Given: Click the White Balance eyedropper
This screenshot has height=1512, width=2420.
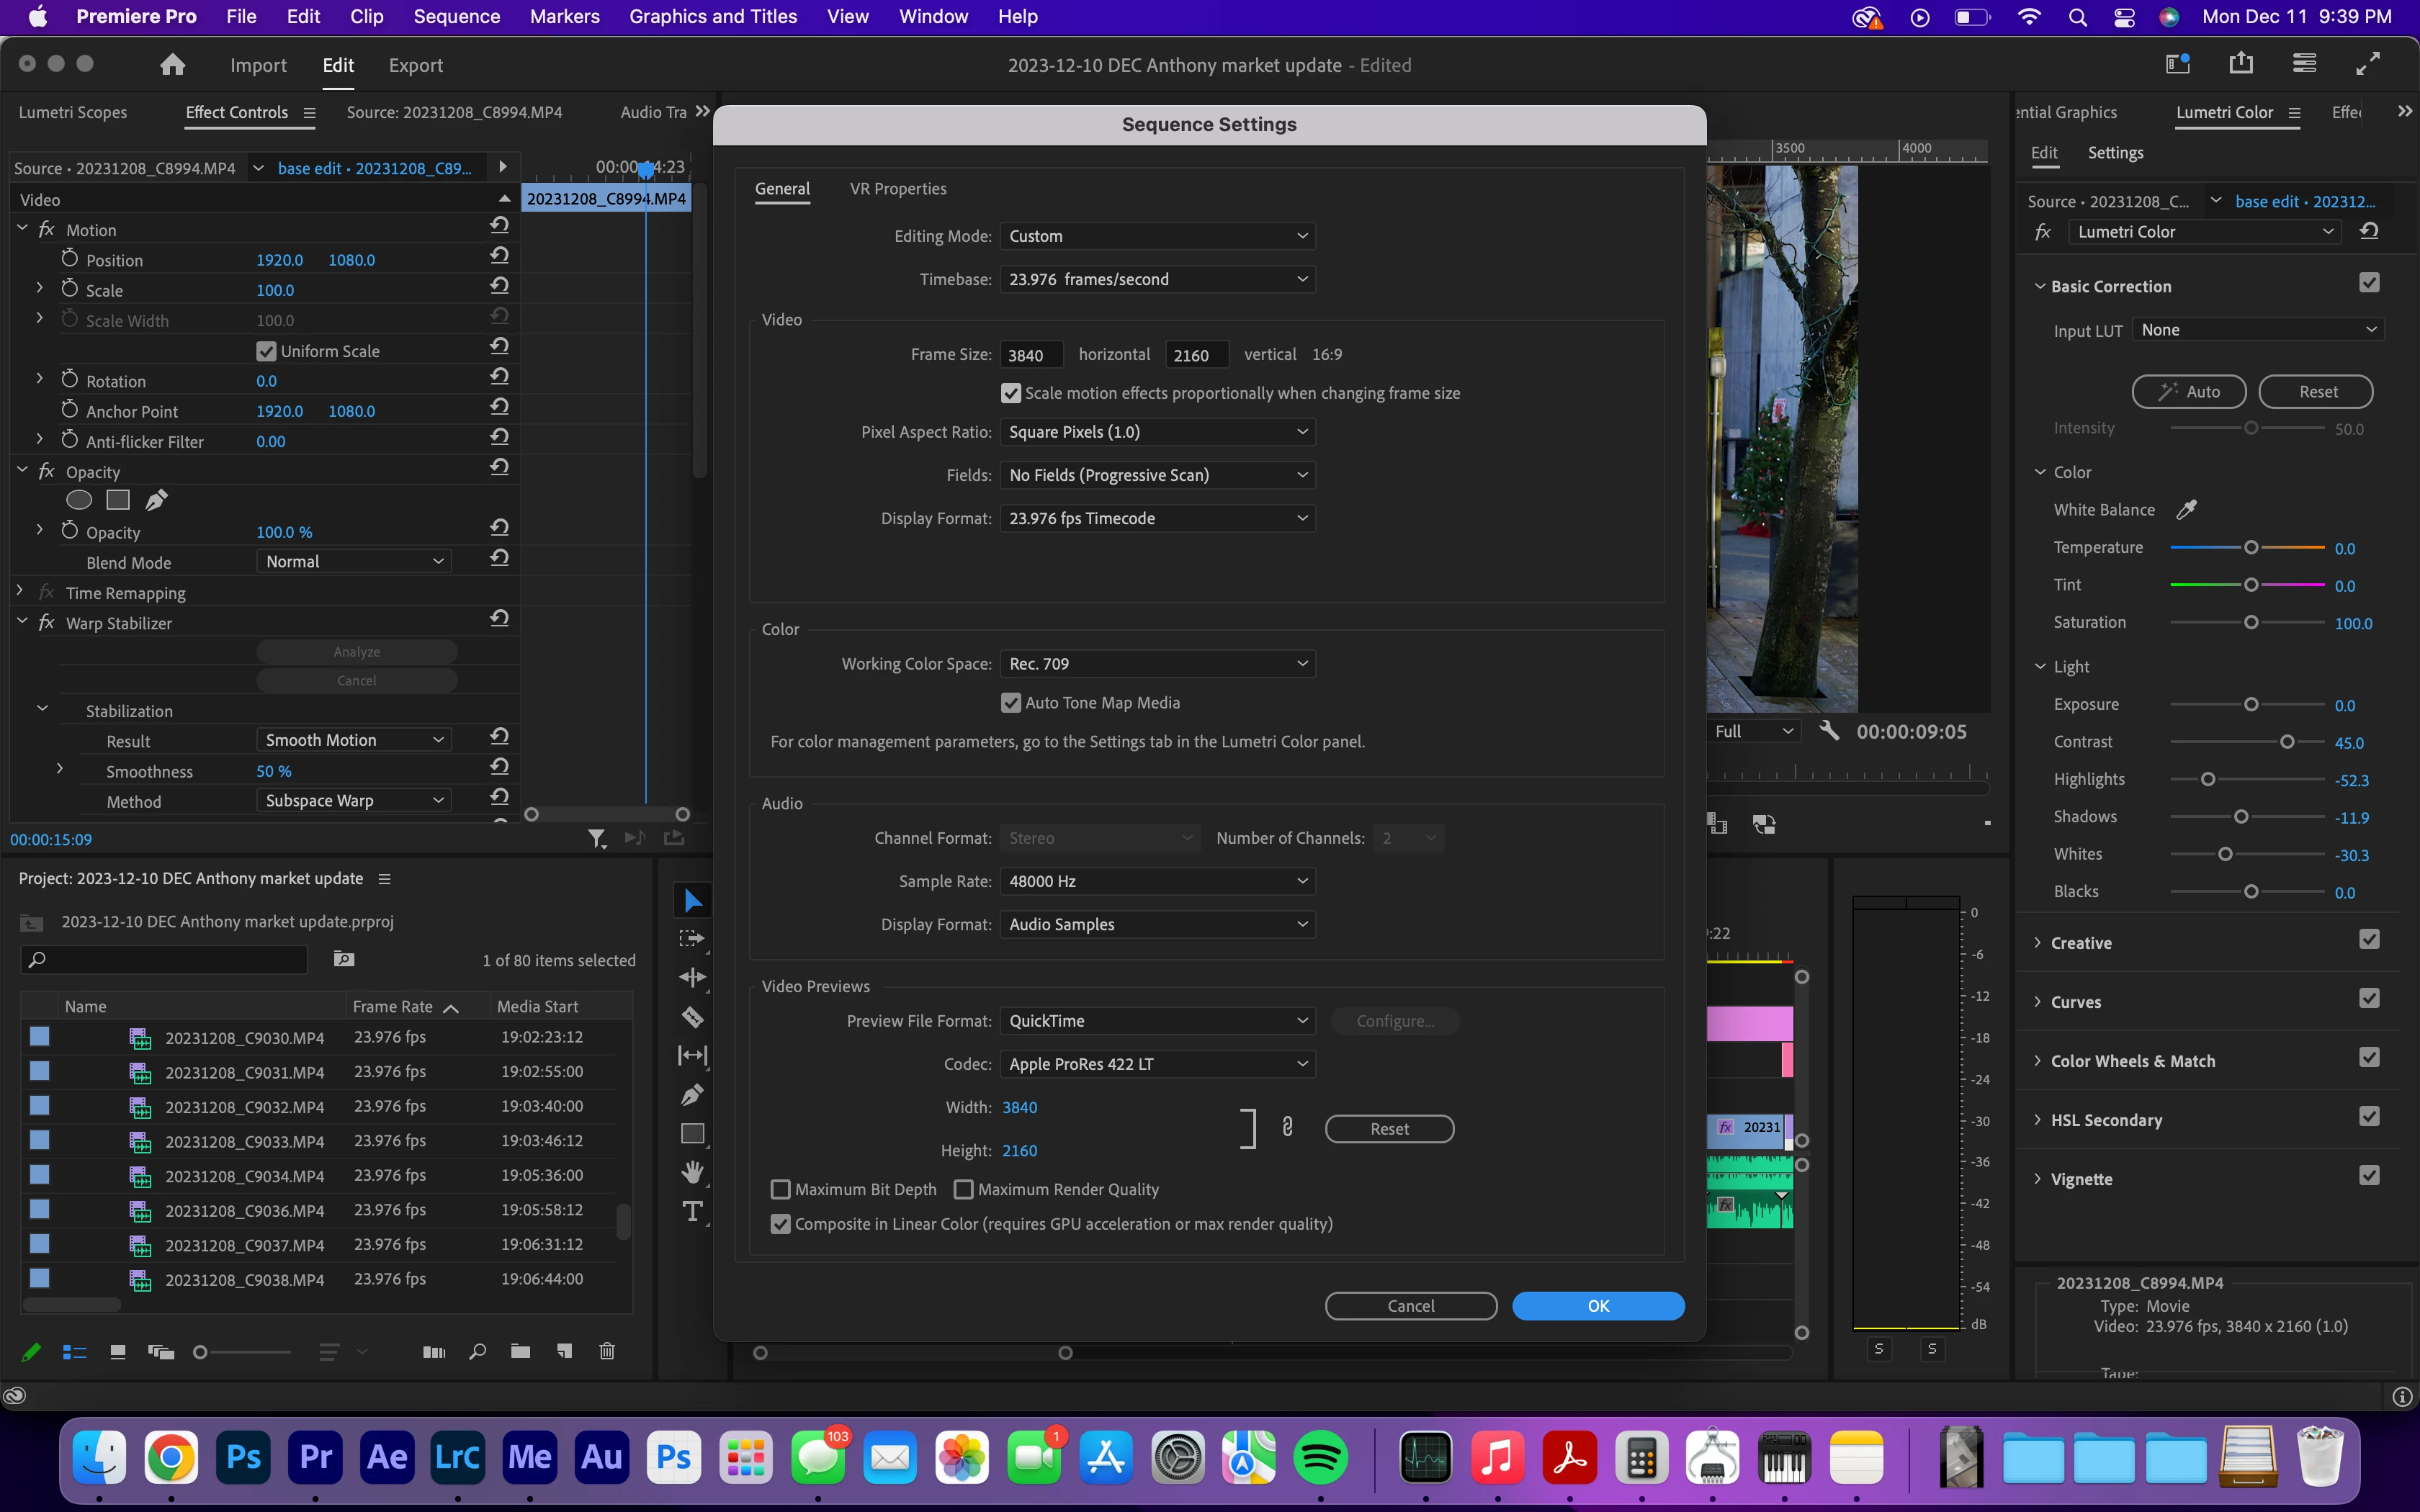Looking at the screenshot, I should (x=2187, y=510).
